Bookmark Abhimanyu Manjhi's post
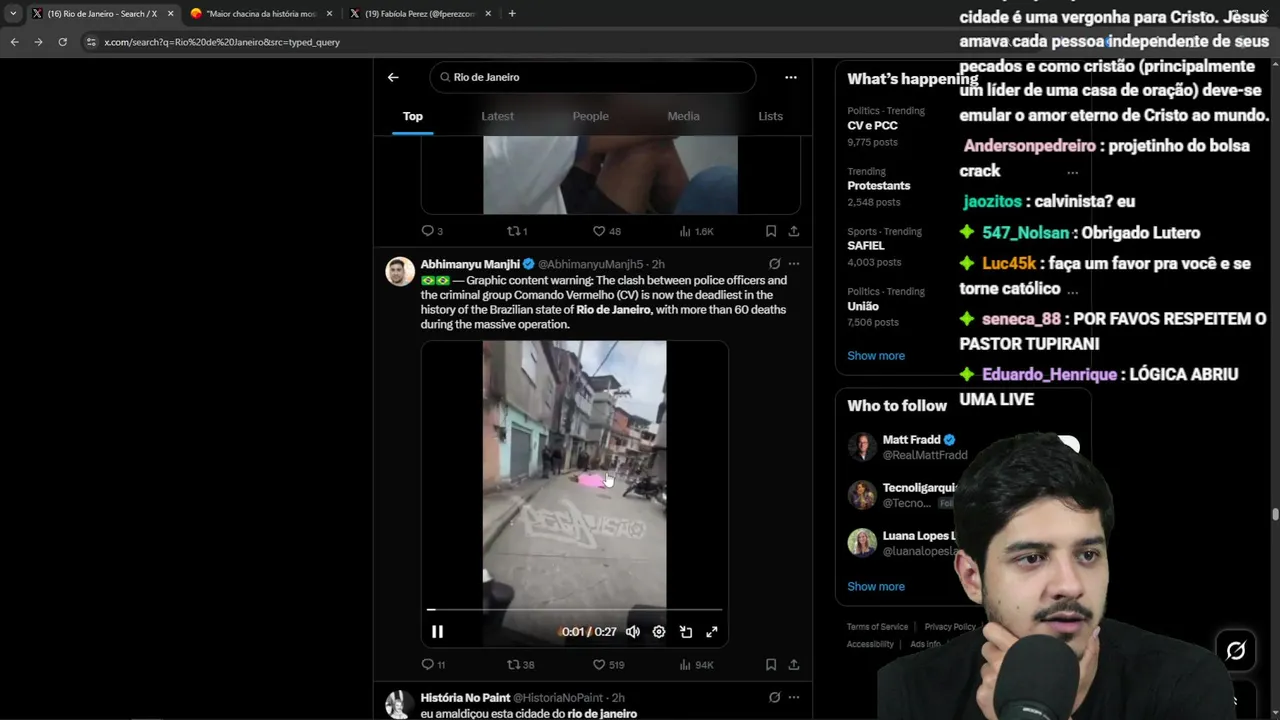This screenshot has height=720, width=1280. coord(771,664)
